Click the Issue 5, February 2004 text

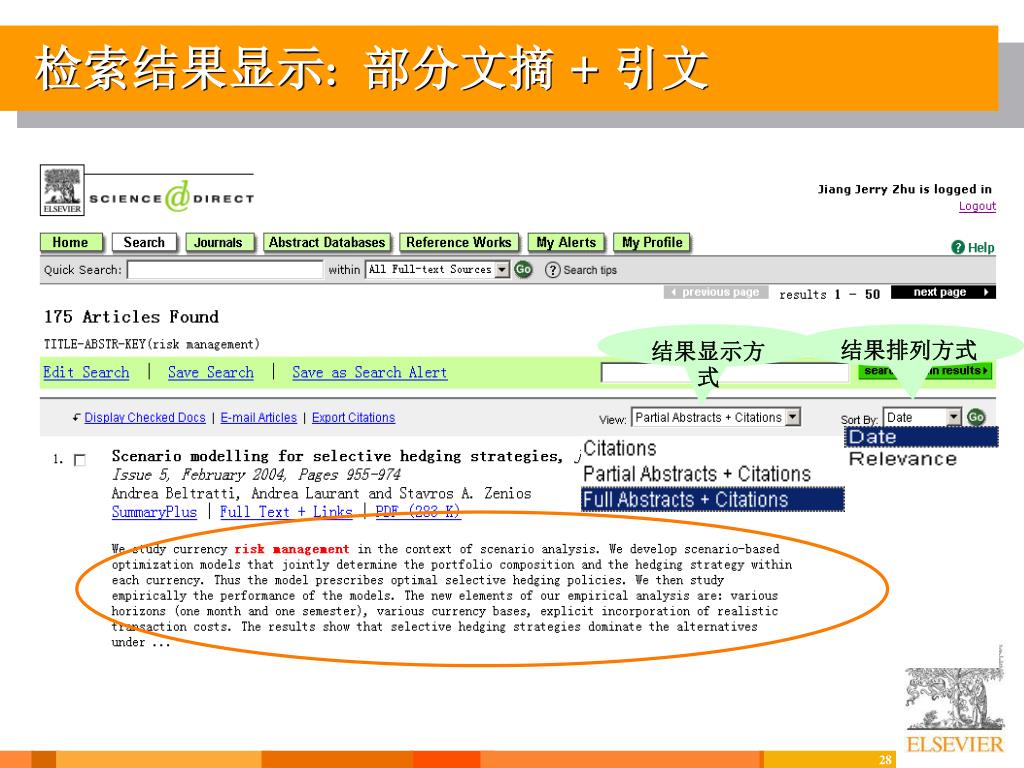point(256,475)
